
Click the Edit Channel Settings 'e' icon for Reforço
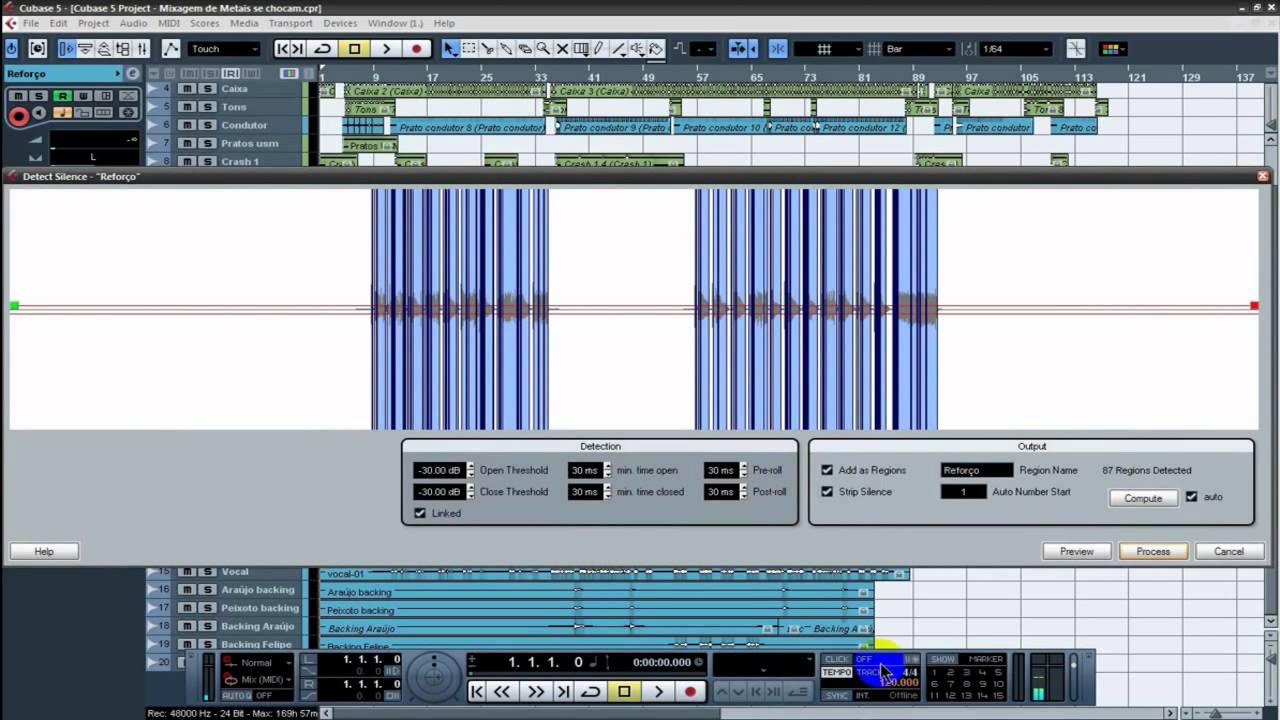tap(133, 73)
